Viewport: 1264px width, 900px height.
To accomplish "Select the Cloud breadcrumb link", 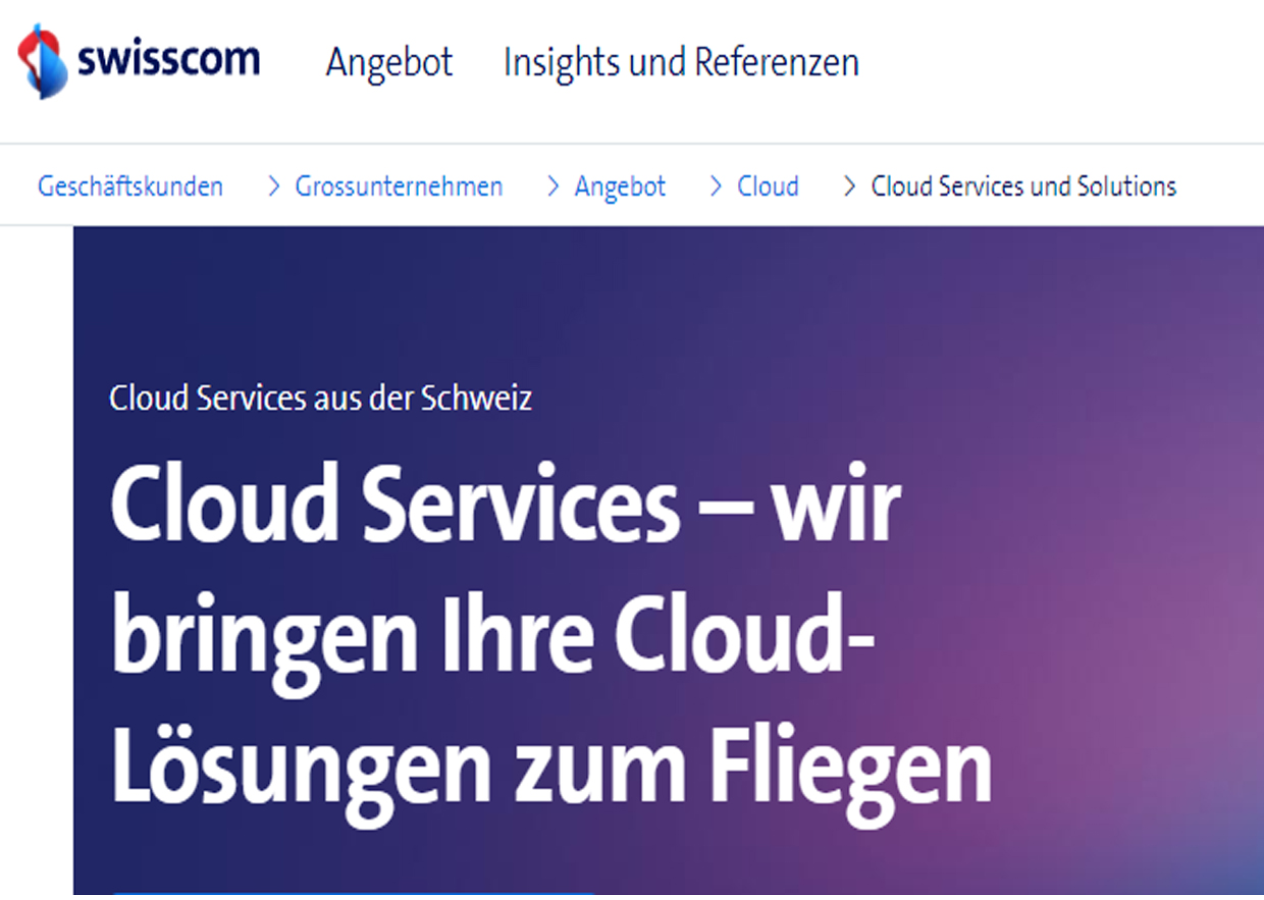I will [x=768, y=186].
